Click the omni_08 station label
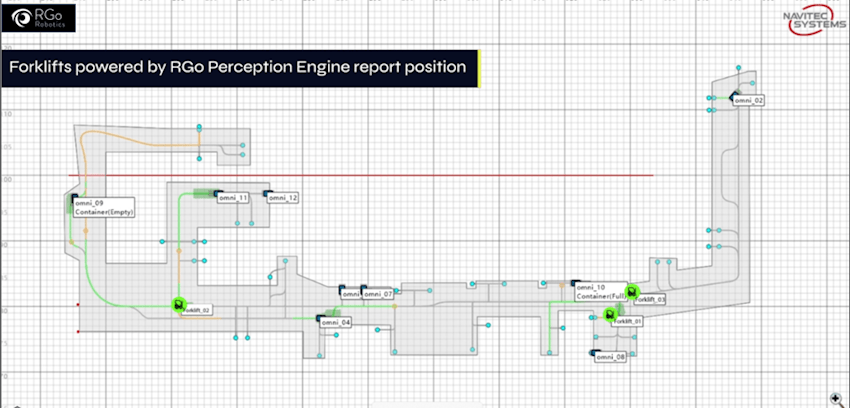The height and width of the screenshot is (408, 850). (x=610, y=356)
